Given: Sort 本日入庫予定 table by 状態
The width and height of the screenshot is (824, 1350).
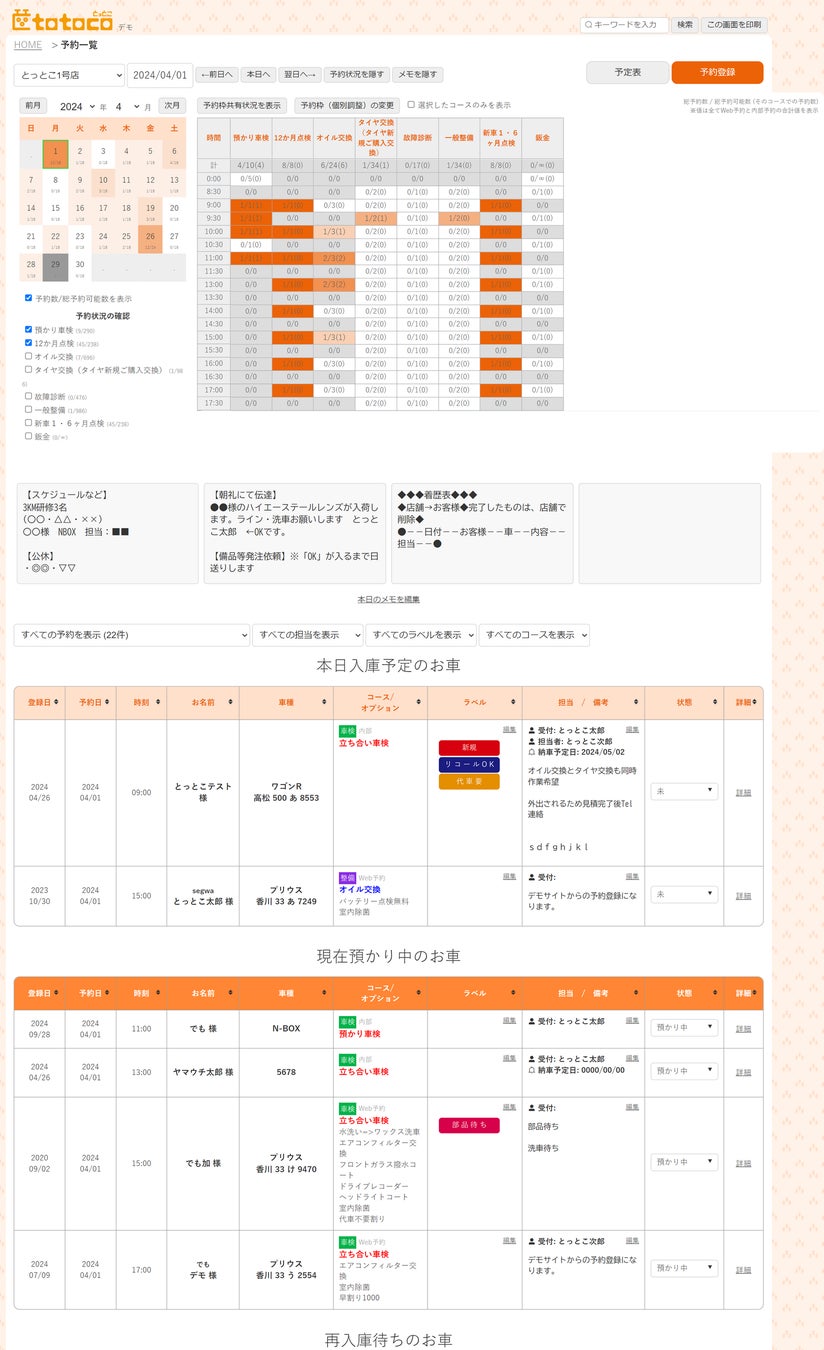Looking at the screenshot, I should pyautogui.click(x=684, y=702).
